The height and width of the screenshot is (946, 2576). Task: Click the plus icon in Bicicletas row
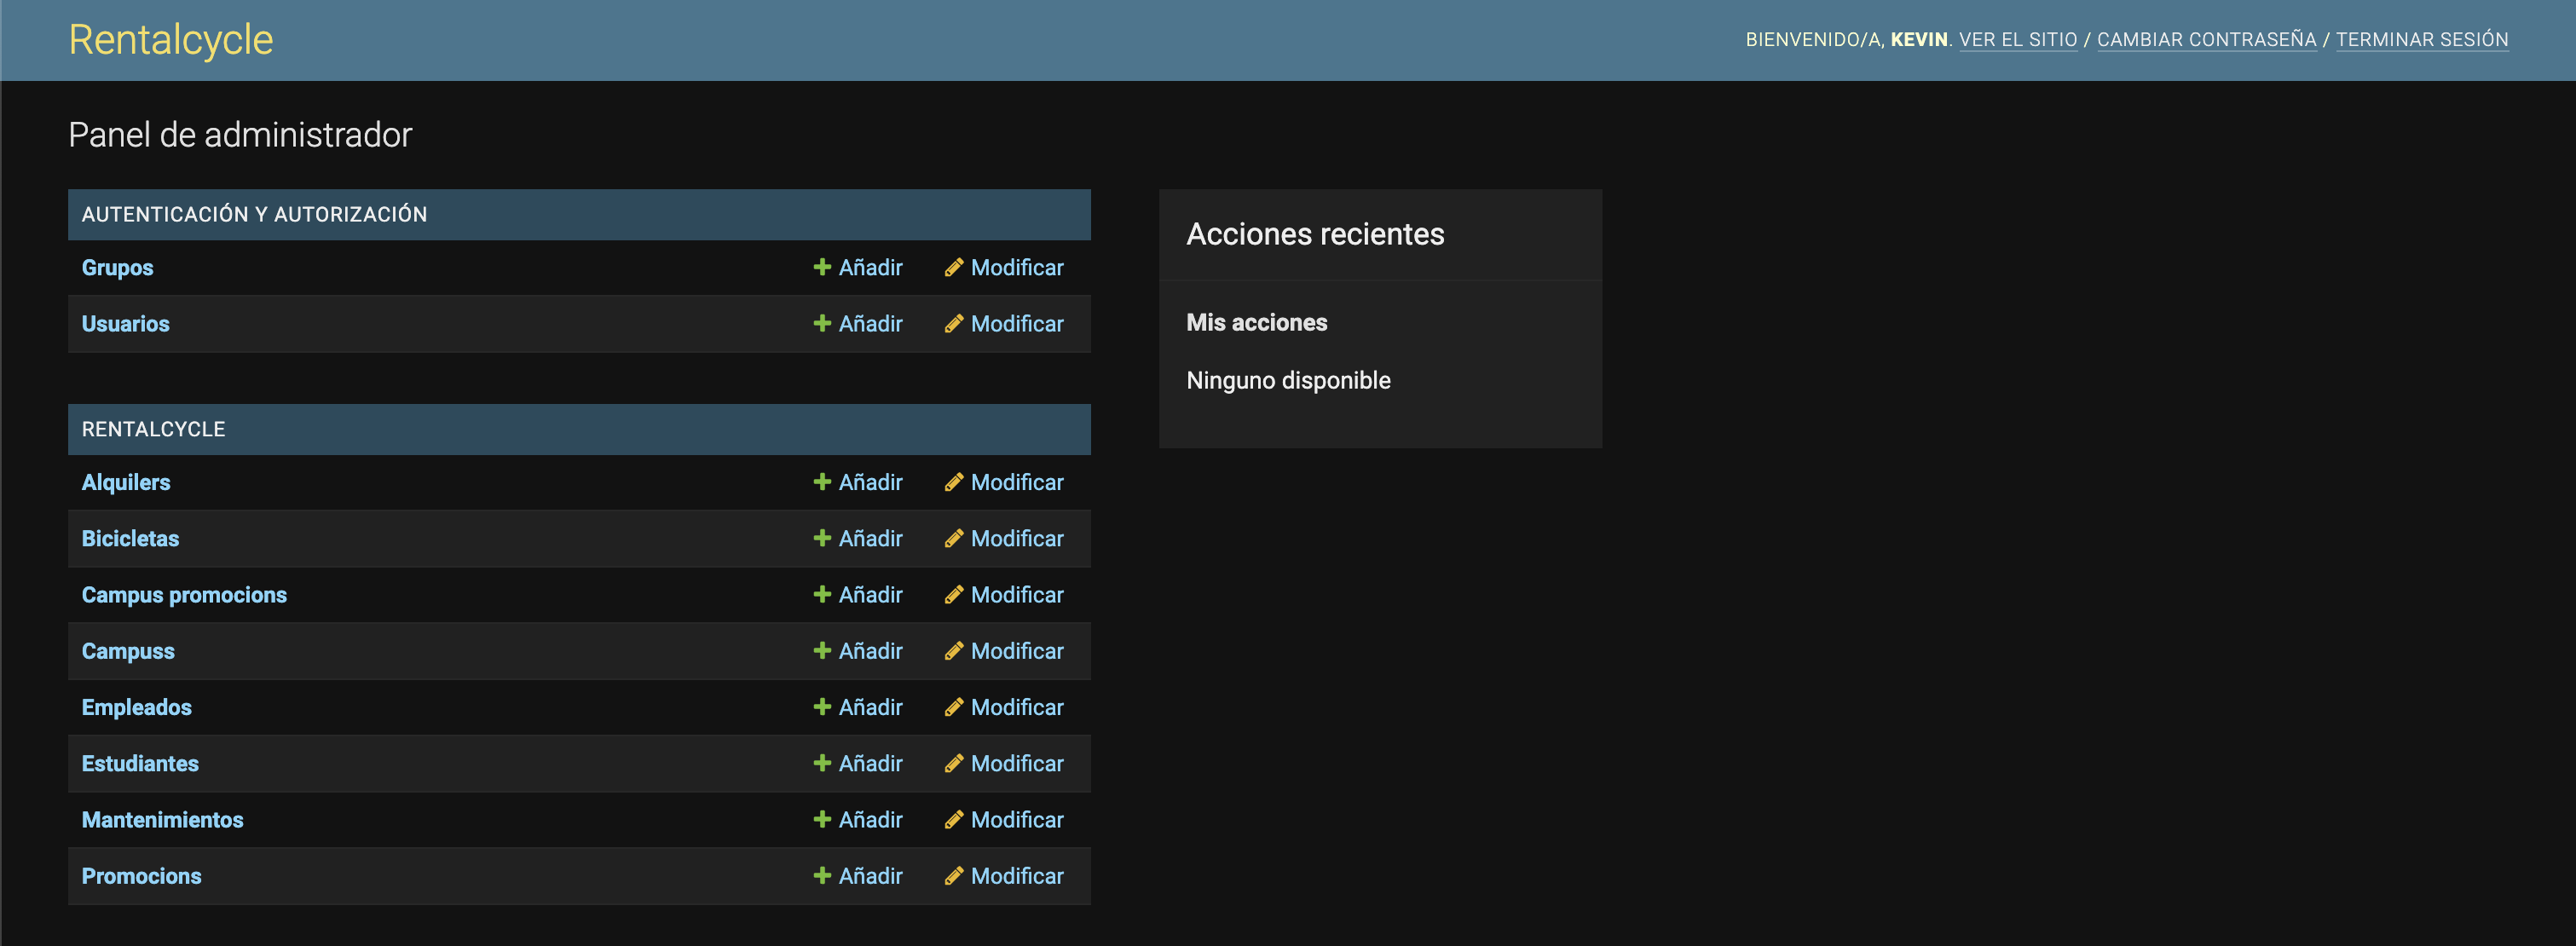pos(822,538)
